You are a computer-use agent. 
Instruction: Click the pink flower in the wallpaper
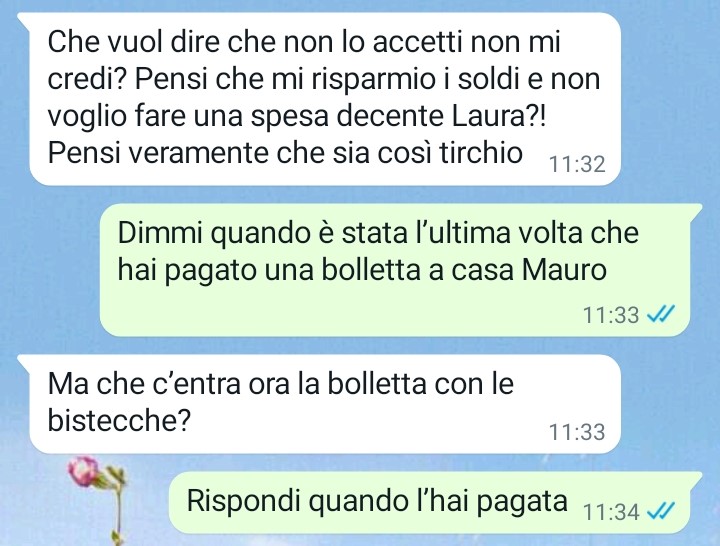click(x=85, y=470)
